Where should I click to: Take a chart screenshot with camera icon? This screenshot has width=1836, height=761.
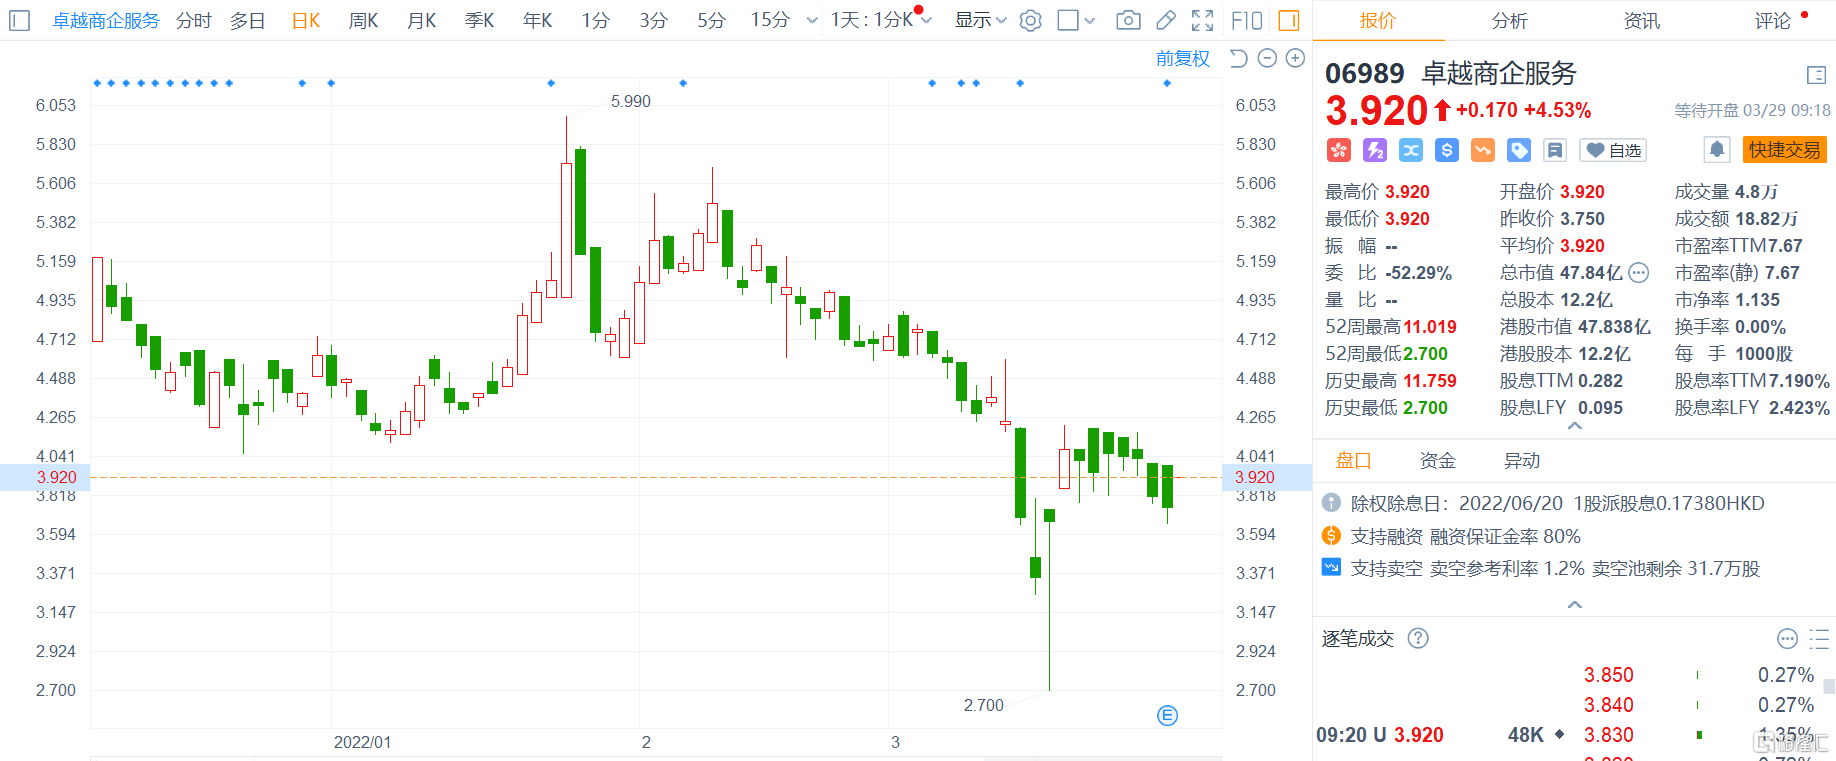coord(1128,20)
